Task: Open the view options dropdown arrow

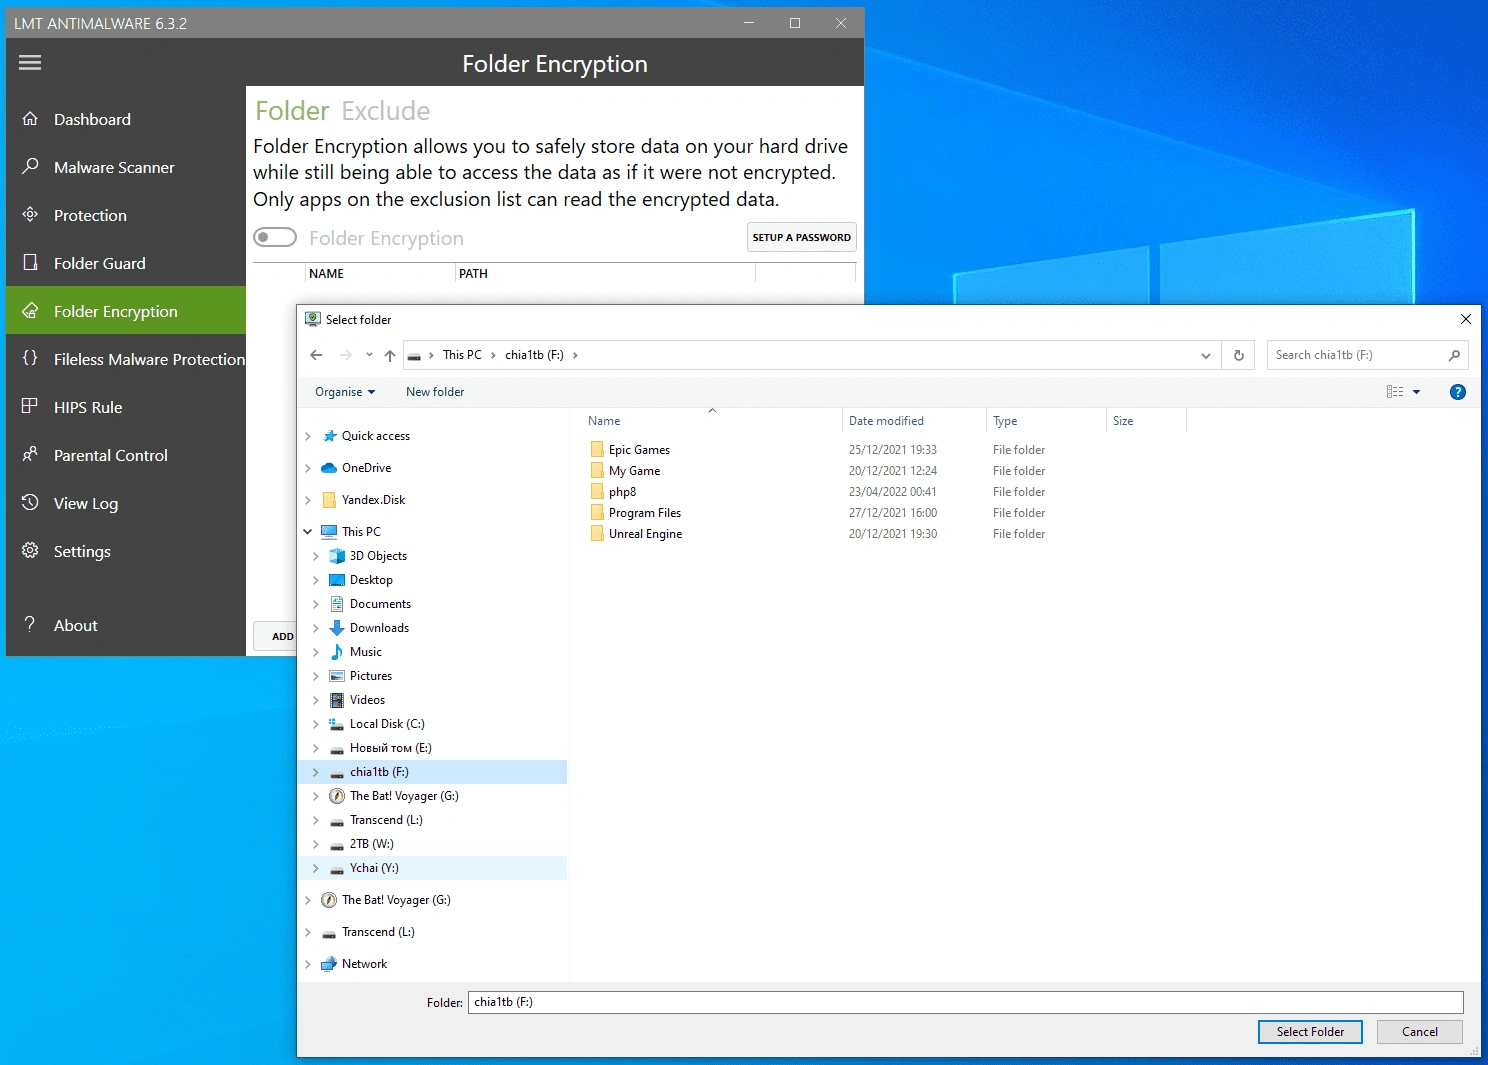Action: (x=1417, y=392)
